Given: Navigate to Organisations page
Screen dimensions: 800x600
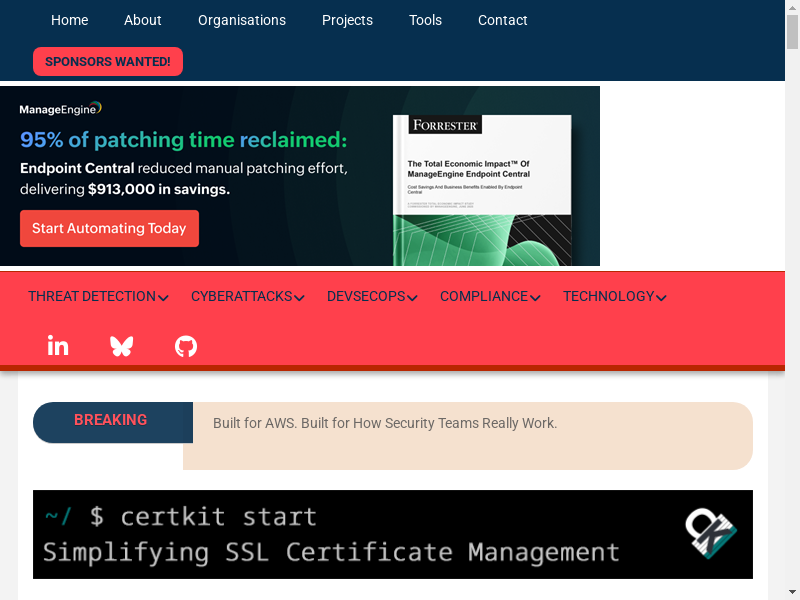Looking at the screenshot, I should (x=242, y=20).
